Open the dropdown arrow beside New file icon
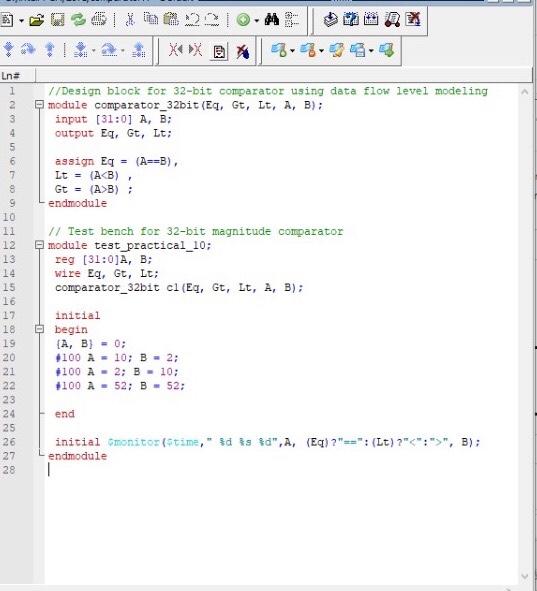Image resolution: width=537 pixels, height=591 pixels. pyautogui.click(x=21, y=20)
